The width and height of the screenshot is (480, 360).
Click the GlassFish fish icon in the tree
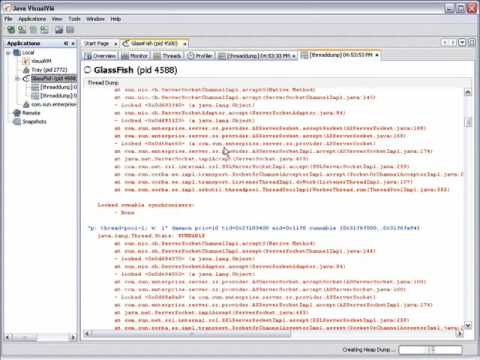pos(26,78)
